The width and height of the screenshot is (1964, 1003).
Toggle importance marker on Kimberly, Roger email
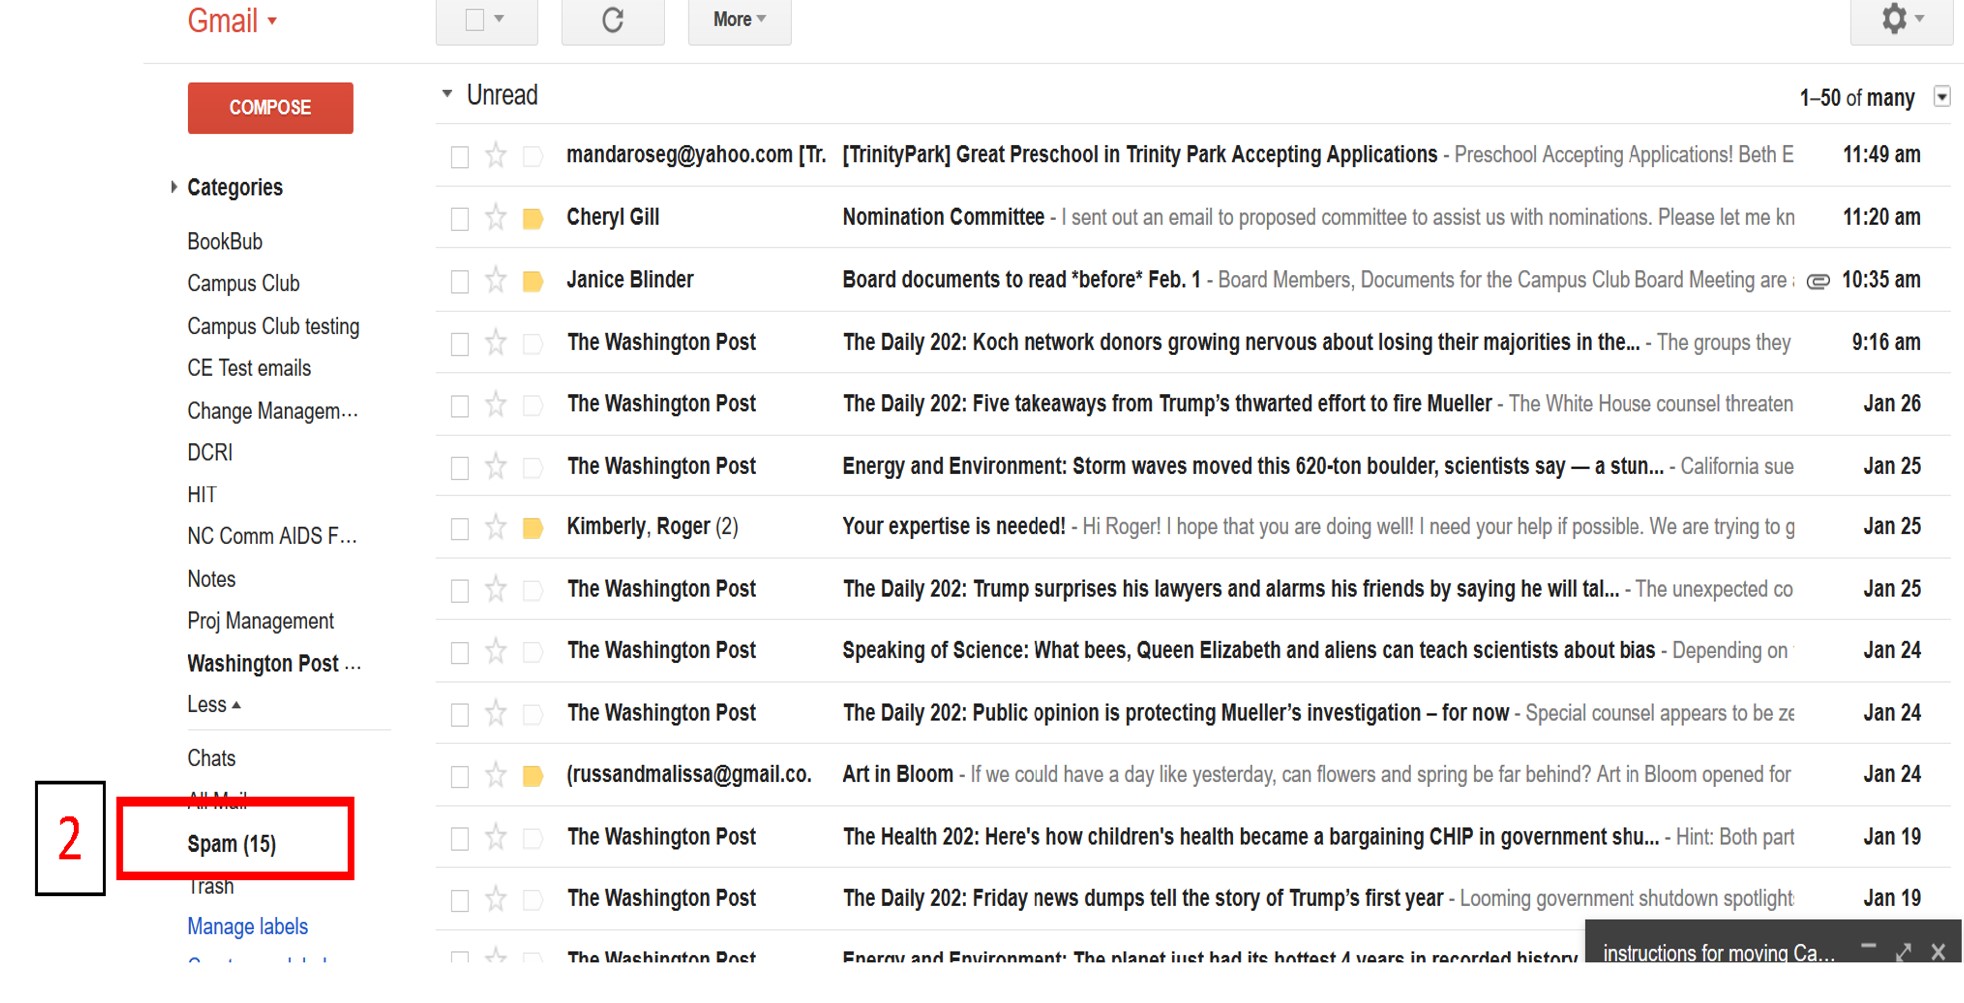(533, 529)
